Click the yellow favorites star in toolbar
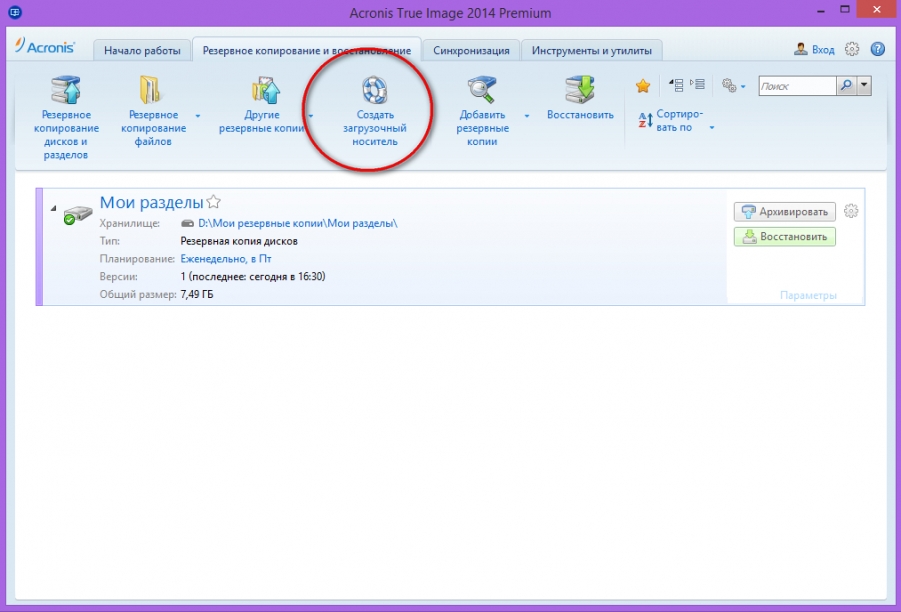The image size is (901, 612). (643, 87)
